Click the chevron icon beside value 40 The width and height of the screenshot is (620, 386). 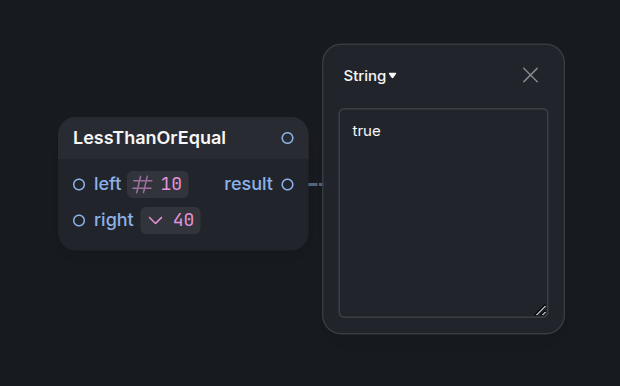(x=155, y=221)
